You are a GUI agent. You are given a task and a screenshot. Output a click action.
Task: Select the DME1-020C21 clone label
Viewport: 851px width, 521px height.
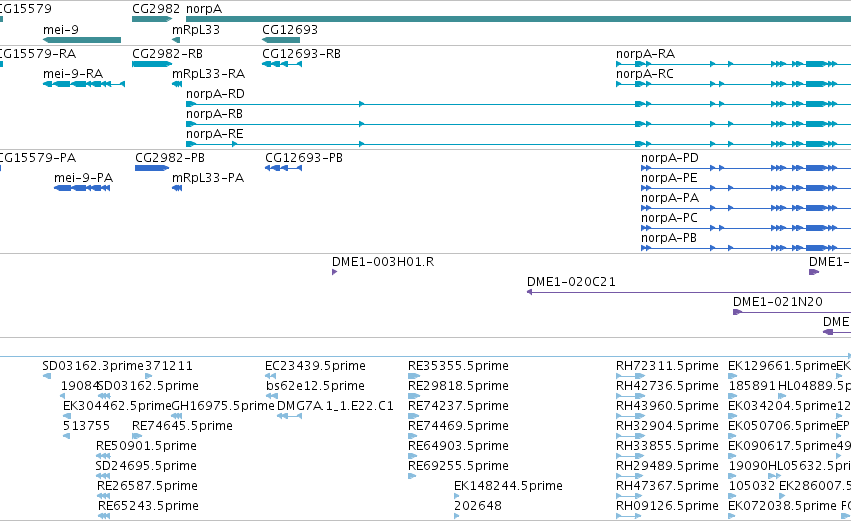click(571, 282)
